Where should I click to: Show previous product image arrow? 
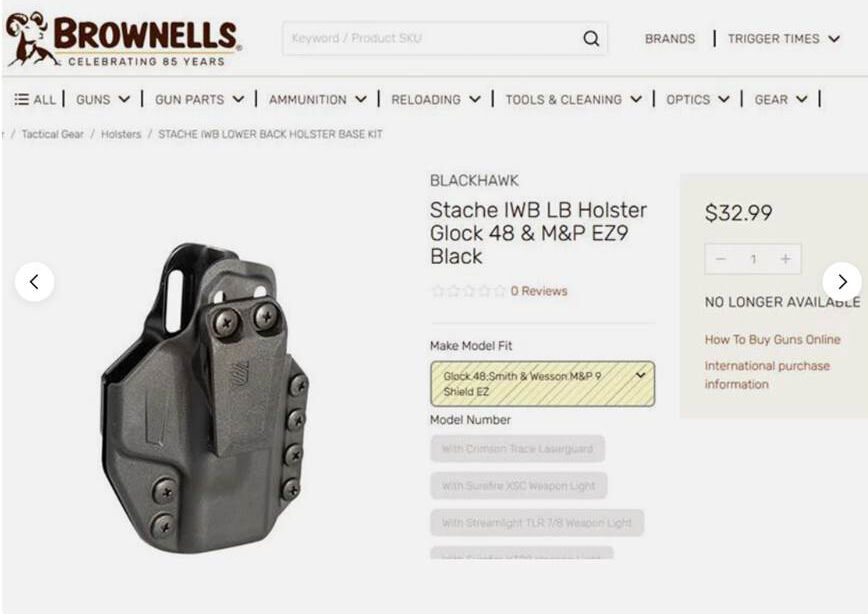(34, 282)
